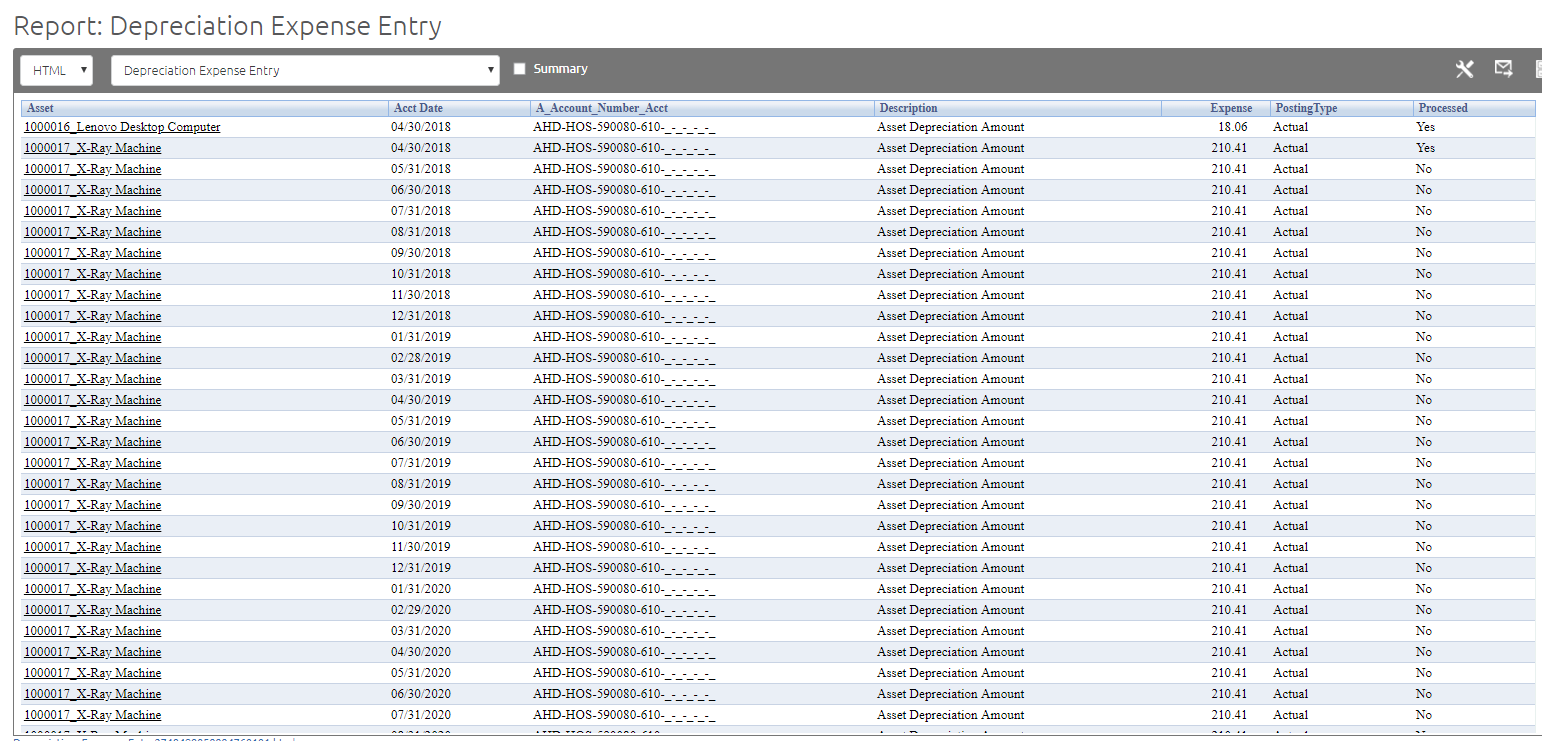
Task: Sort by the Asset column header
Action: coord(40,108)
